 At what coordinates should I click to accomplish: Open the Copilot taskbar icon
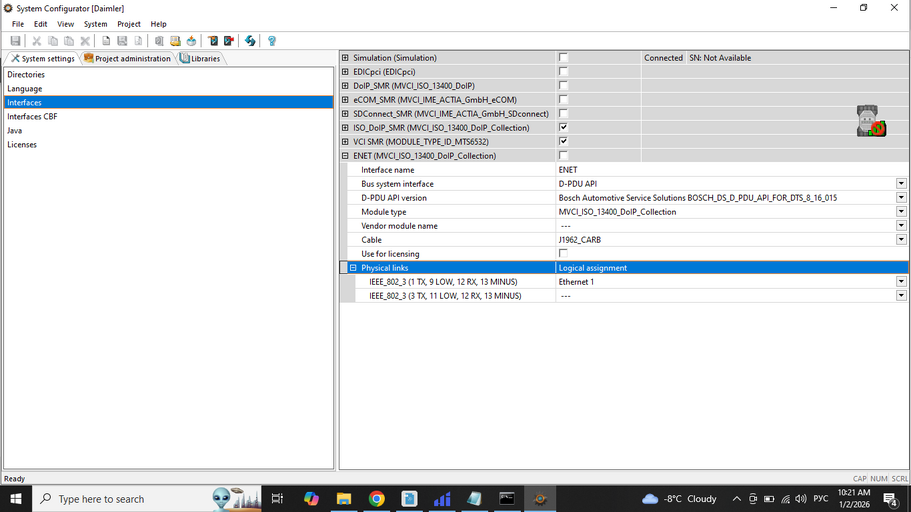tap(311, 499)
